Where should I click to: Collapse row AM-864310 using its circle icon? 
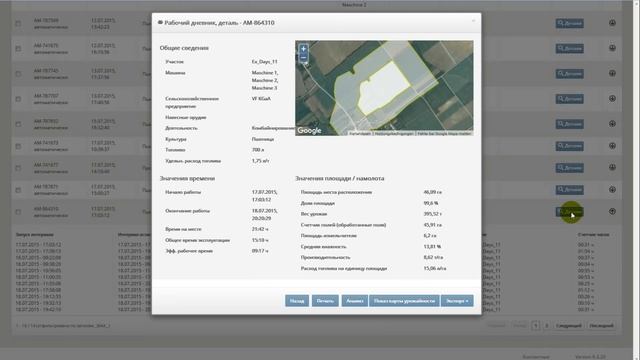(x=612, y=211)
